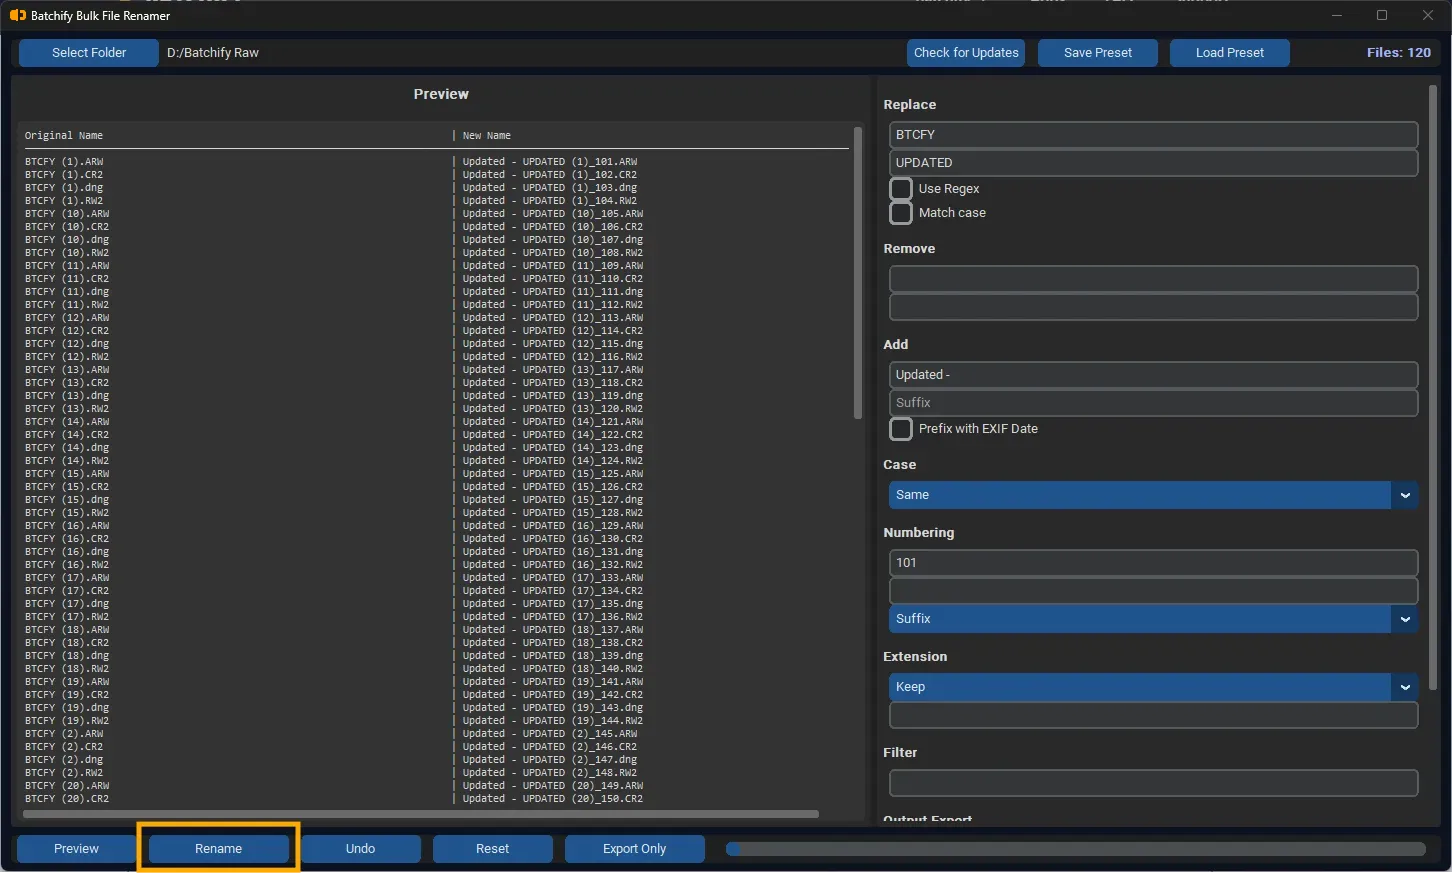Click original name BTCFY (13).dng
The height and width of the screenshot is (874, 1452).
67,396
